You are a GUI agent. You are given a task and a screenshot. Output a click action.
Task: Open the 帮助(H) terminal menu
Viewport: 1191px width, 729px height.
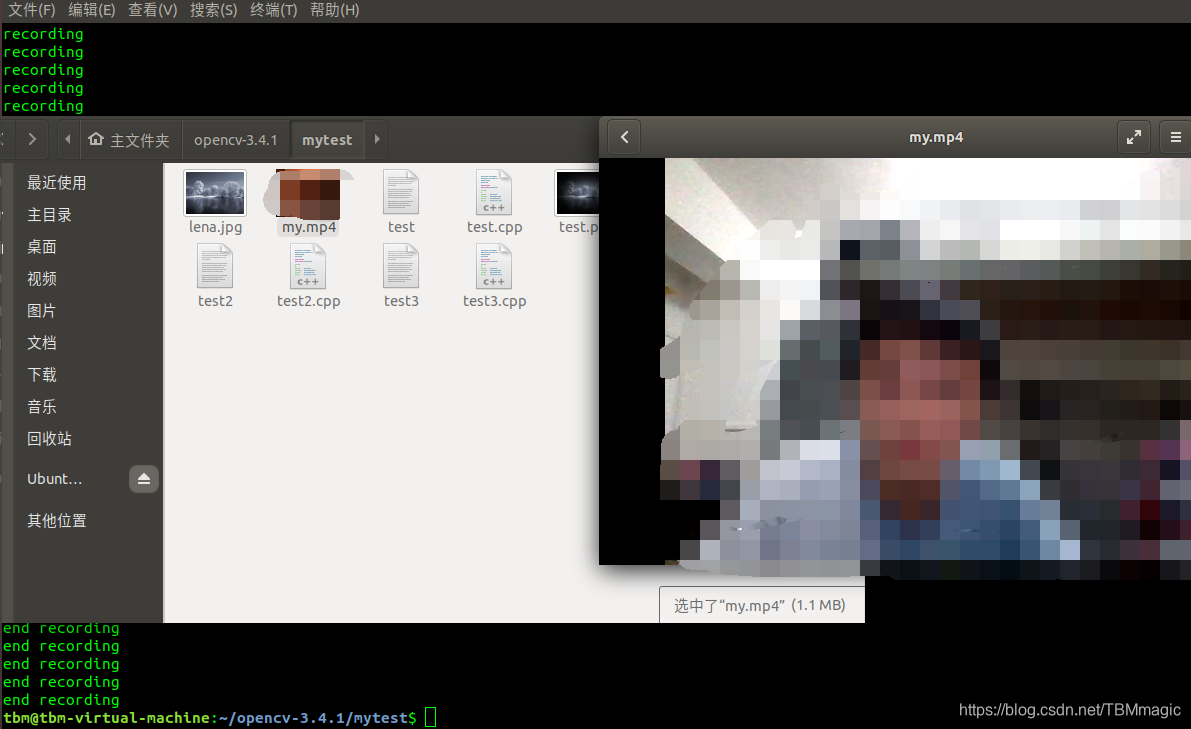click(335, 10)
